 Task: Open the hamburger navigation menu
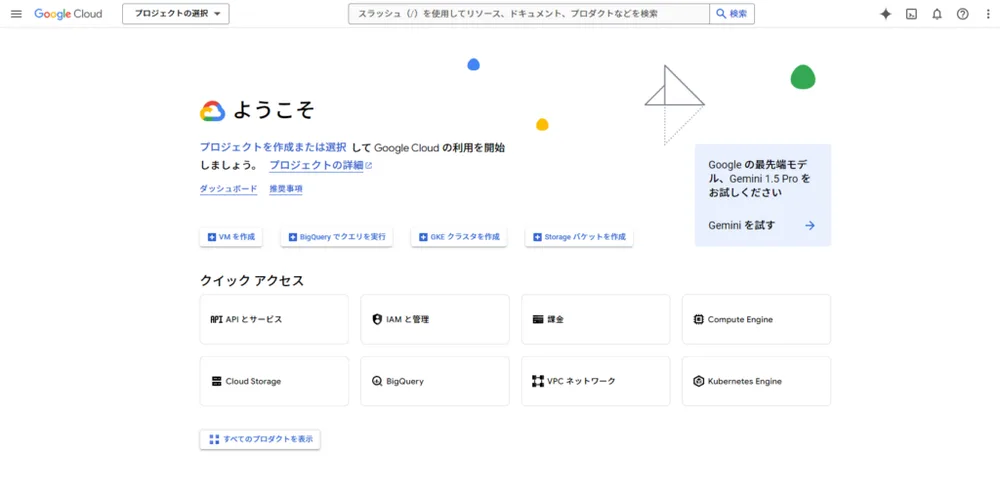pyautogui.click(x=16, y=14)
